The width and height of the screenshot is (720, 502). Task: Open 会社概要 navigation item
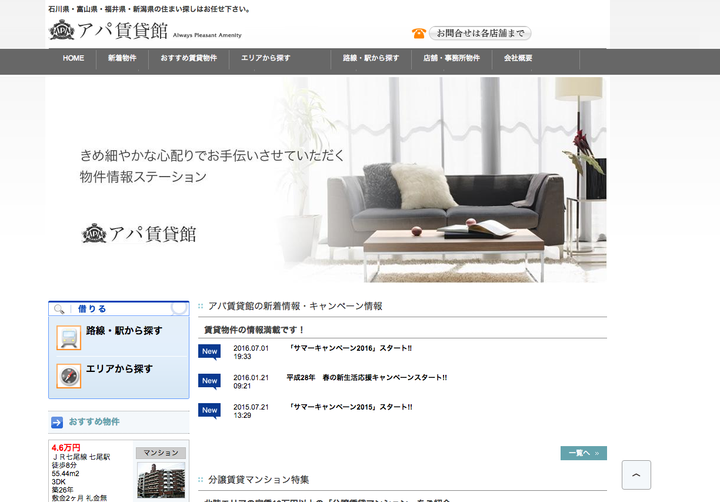pos(518,58)
